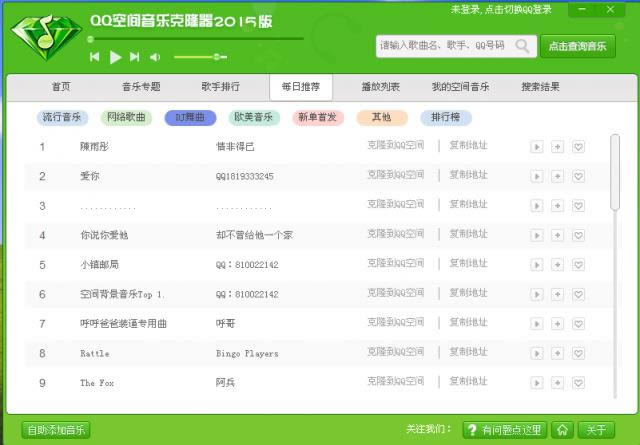Click the song list scrollbar thumb
Viewport: 640px width, 445px height.
click(615, 172)
